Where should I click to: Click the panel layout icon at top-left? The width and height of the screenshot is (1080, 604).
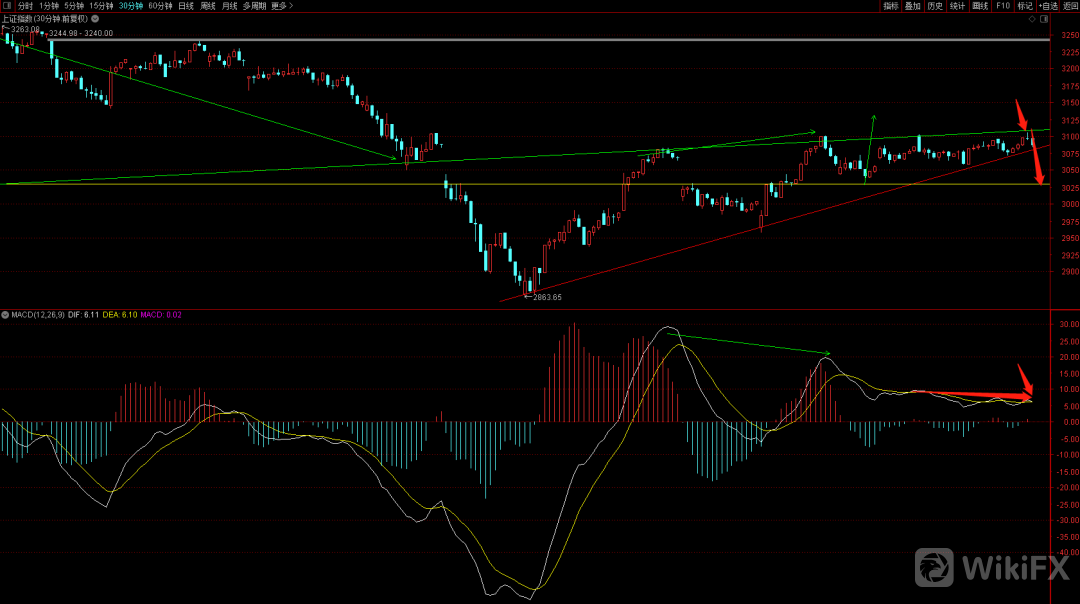click(7, 6)
